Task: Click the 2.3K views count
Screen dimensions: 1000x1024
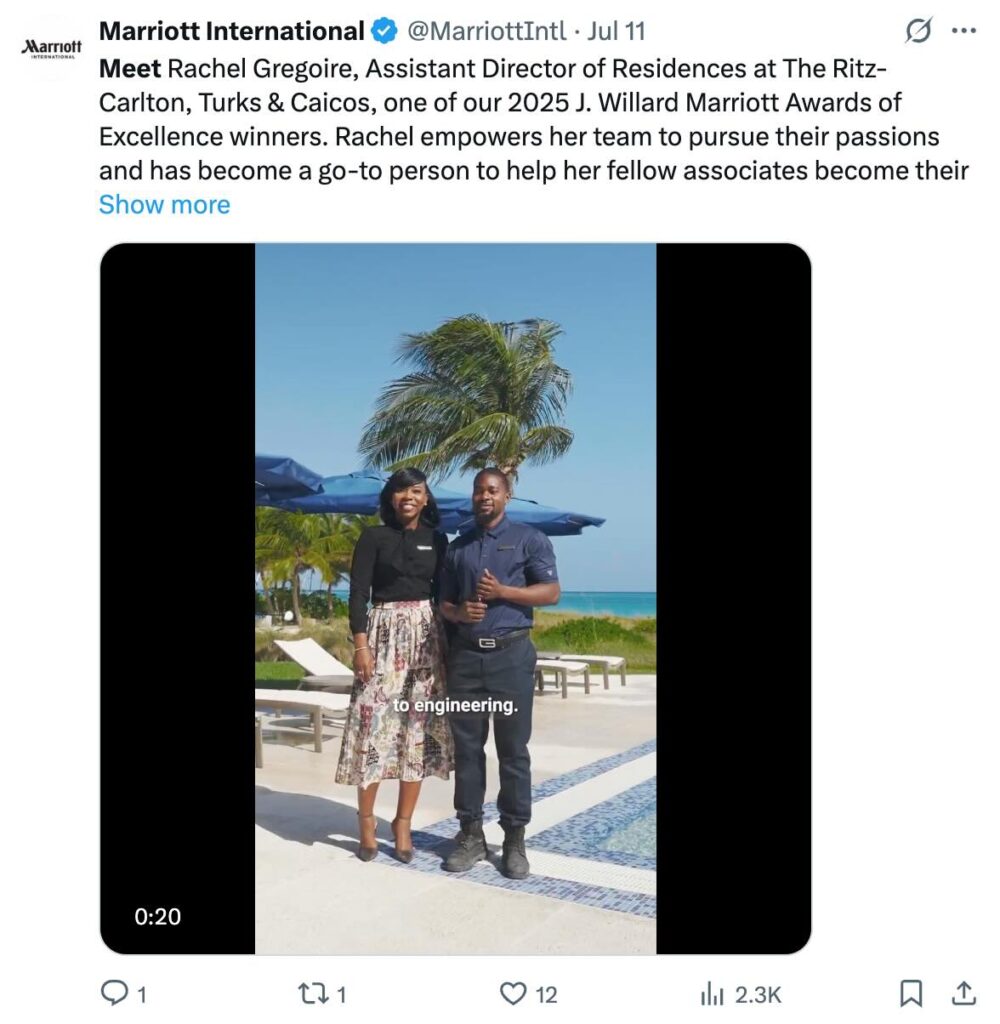Action: coord(757,994)
